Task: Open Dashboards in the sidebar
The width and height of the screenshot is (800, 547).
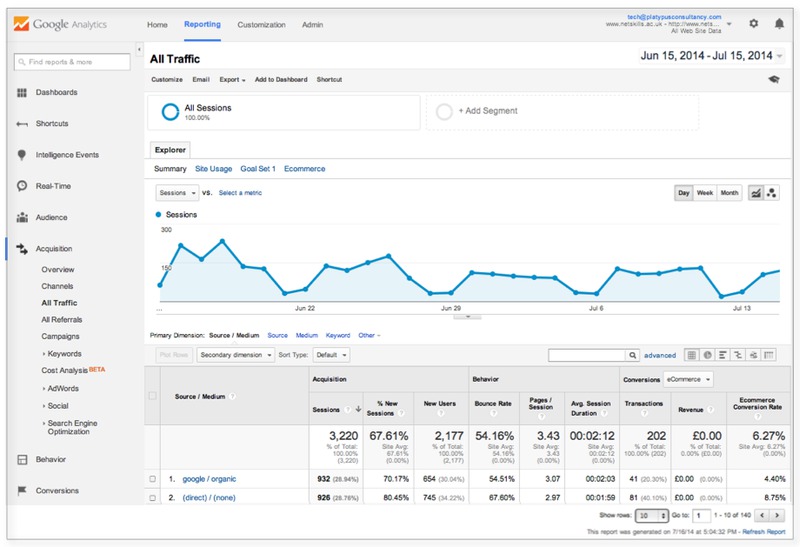Action: [56, 92]
